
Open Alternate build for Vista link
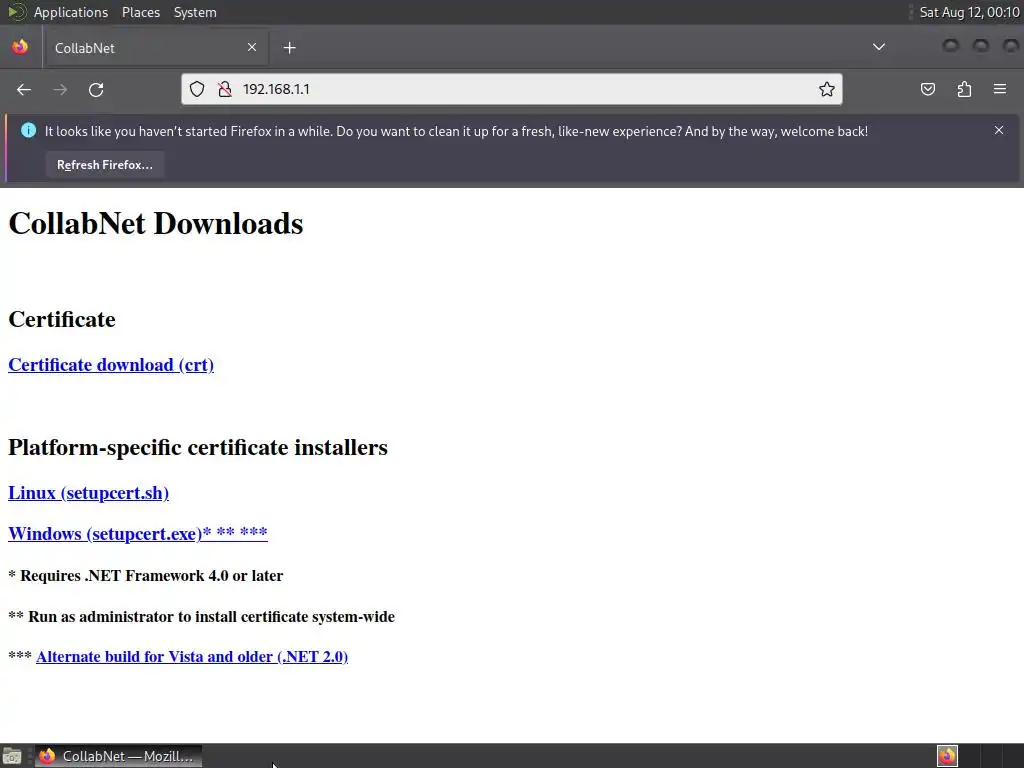pos(192,656)
